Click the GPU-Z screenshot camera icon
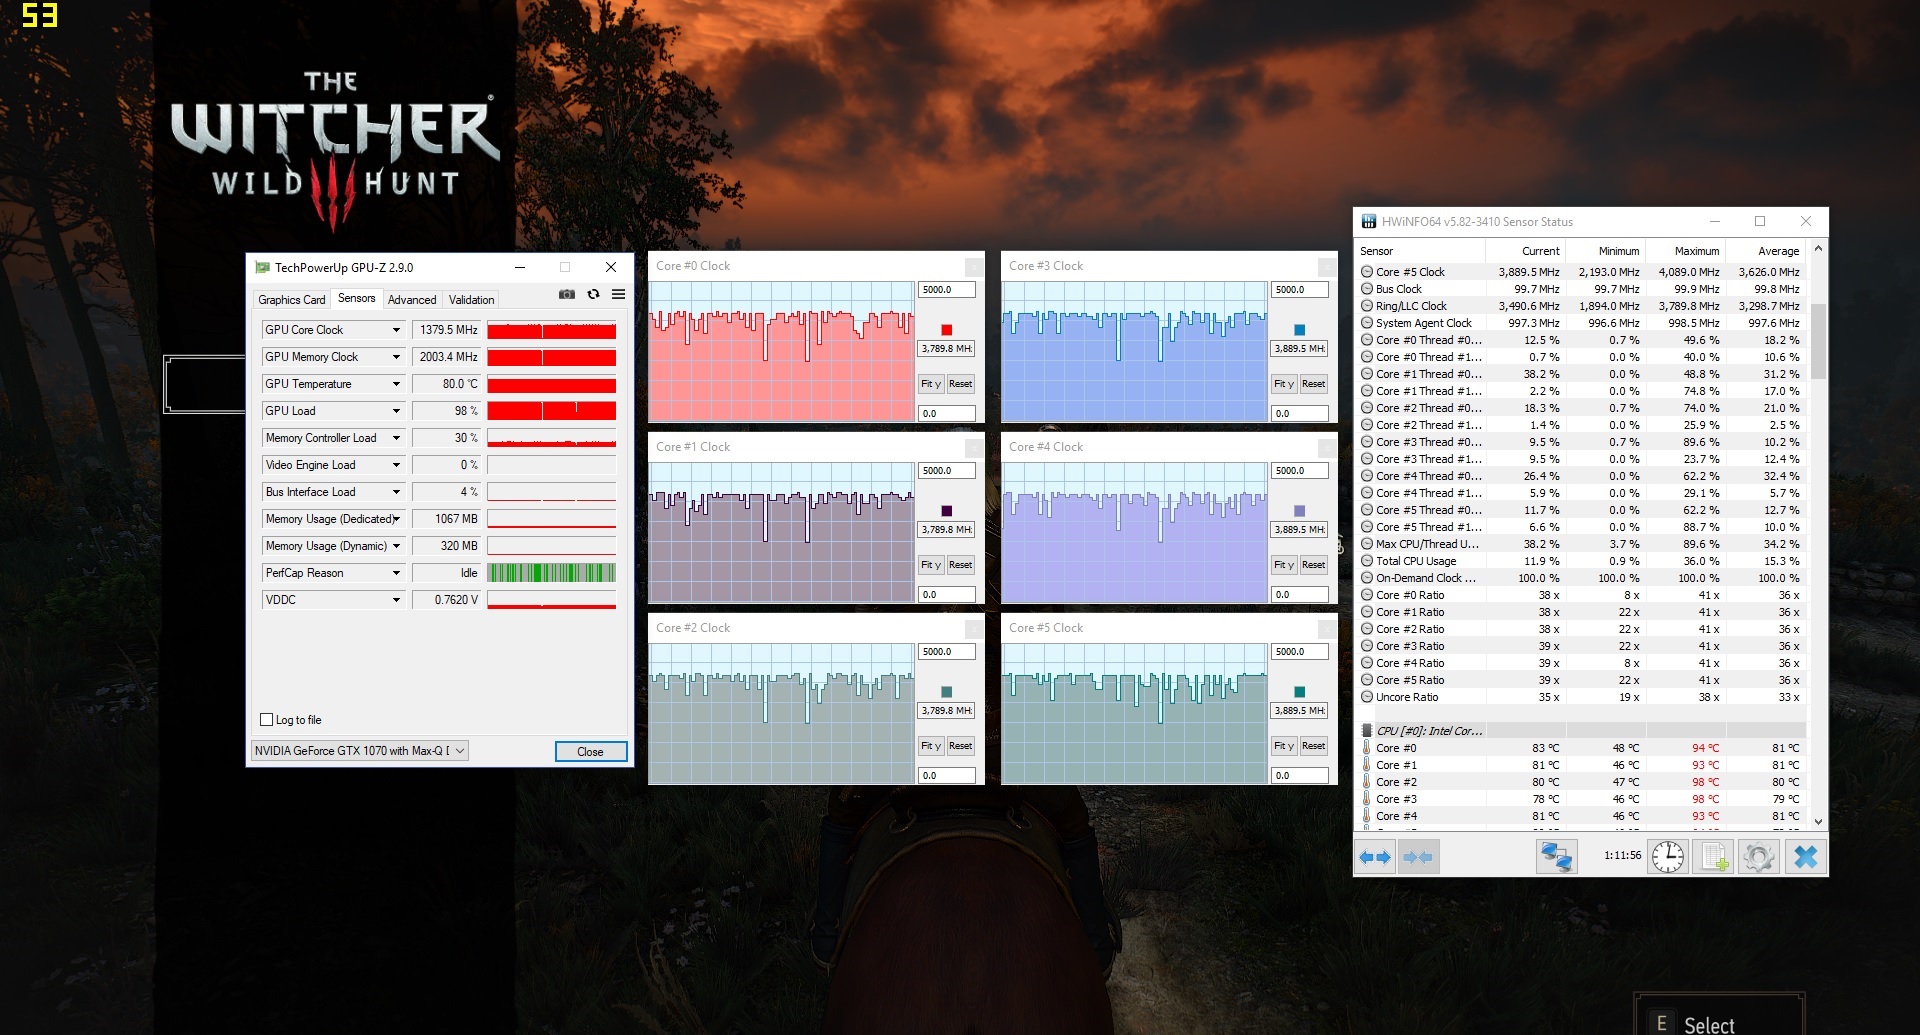The image size is (1920, 1035). point(567,295)
